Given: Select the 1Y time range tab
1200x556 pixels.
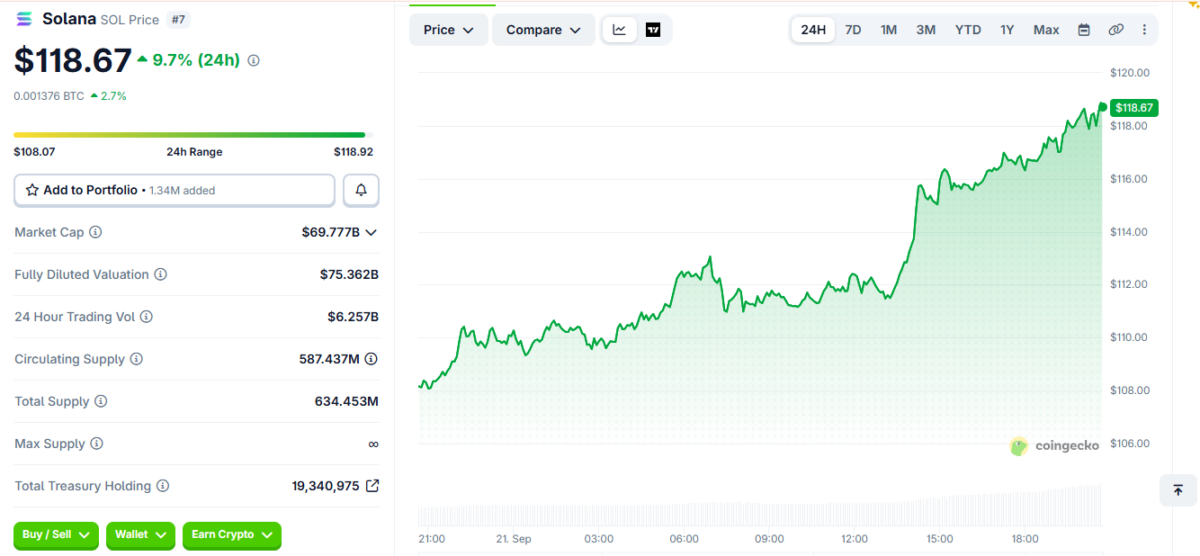Looking at the screenshot, I should 1007,30.
